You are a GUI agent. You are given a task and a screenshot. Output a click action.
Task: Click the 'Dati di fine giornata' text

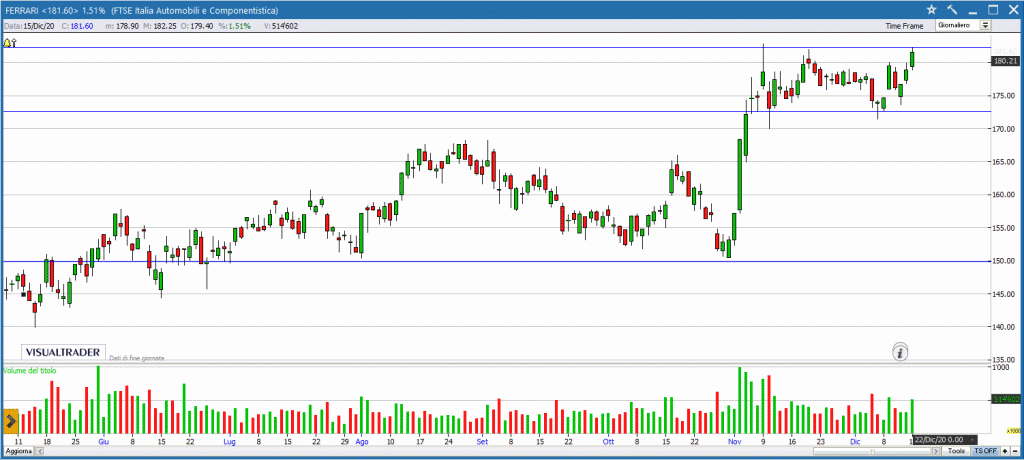(137, 358)
